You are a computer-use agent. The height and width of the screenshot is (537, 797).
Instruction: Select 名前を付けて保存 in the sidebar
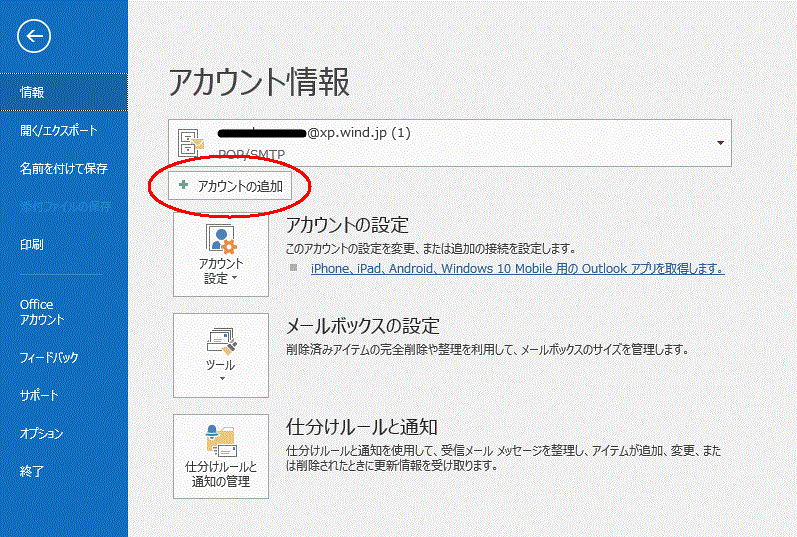coord(64,168)
